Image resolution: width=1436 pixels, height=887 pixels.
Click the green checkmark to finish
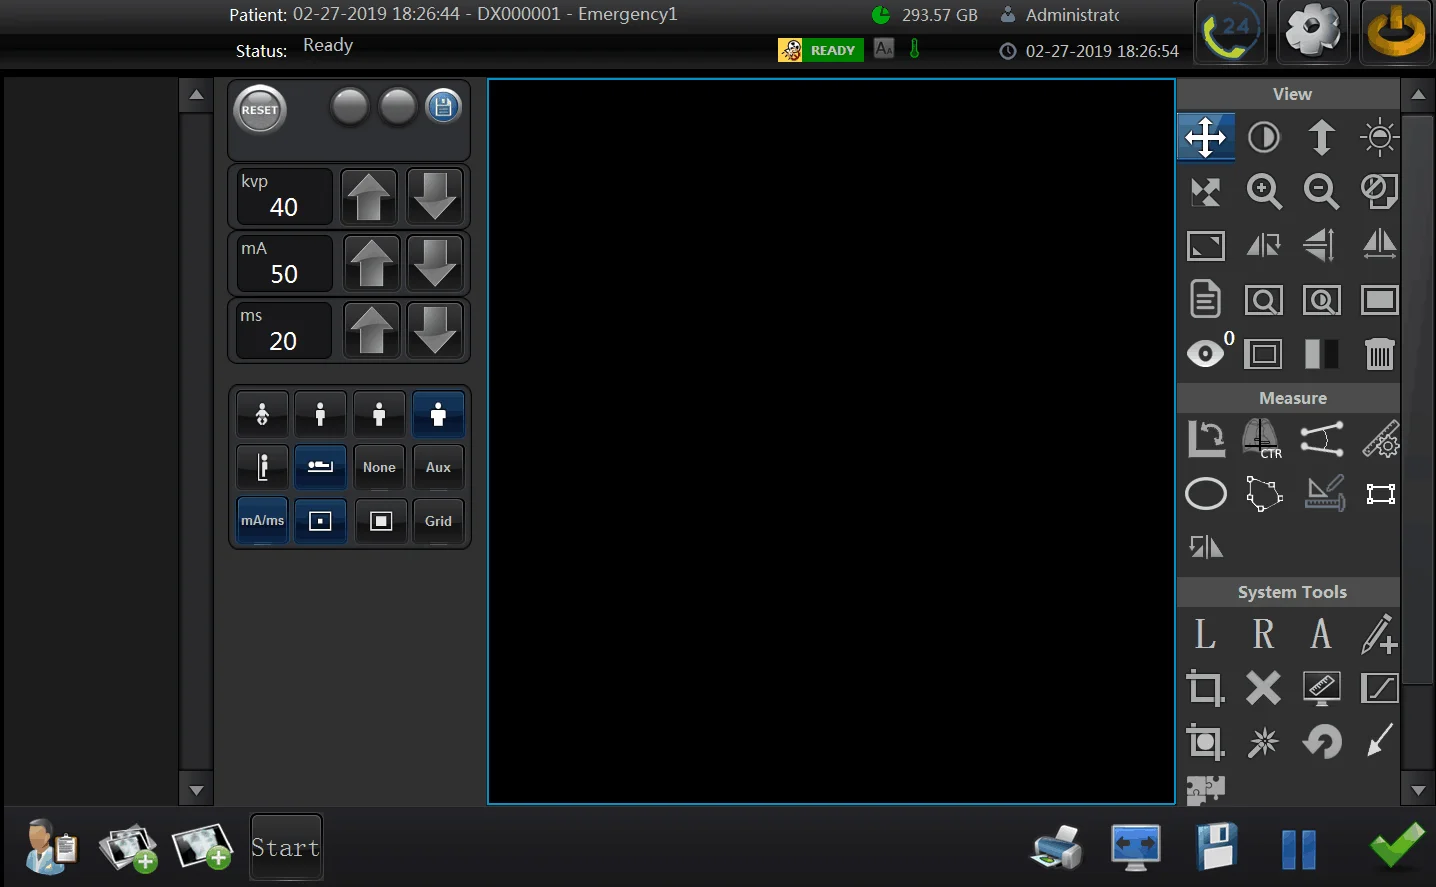pyautogui.click(x=1397, y=846)
